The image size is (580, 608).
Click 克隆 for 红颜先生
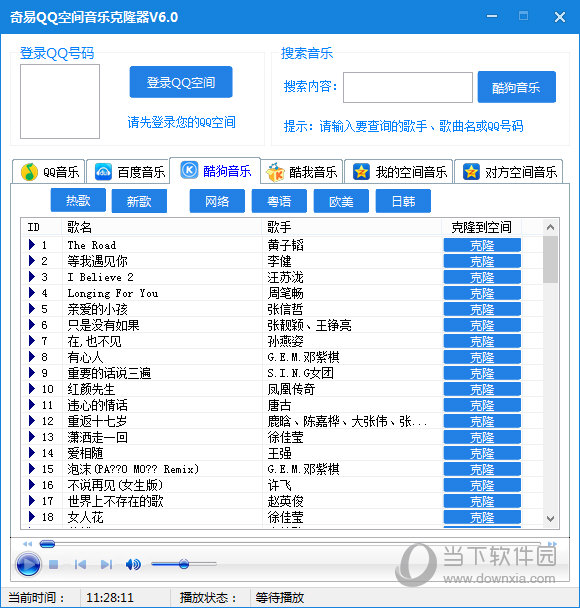pos(482,389)
